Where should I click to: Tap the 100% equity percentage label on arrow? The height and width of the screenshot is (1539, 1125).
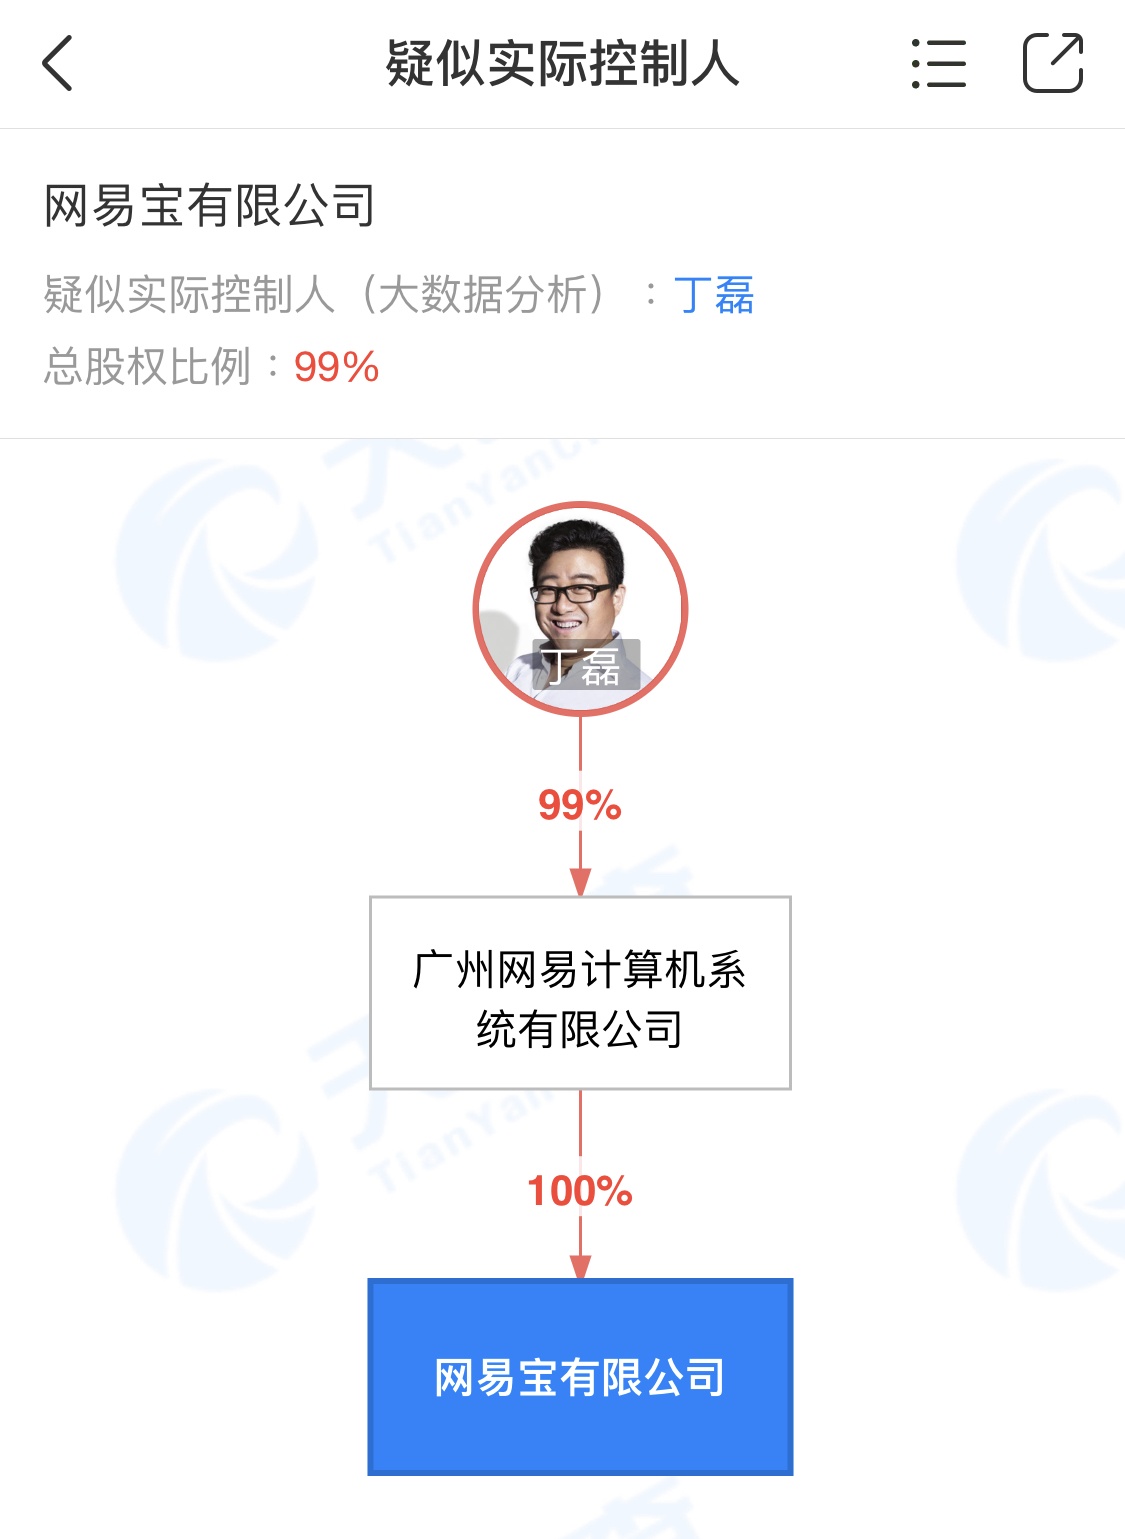[580, 1191]
